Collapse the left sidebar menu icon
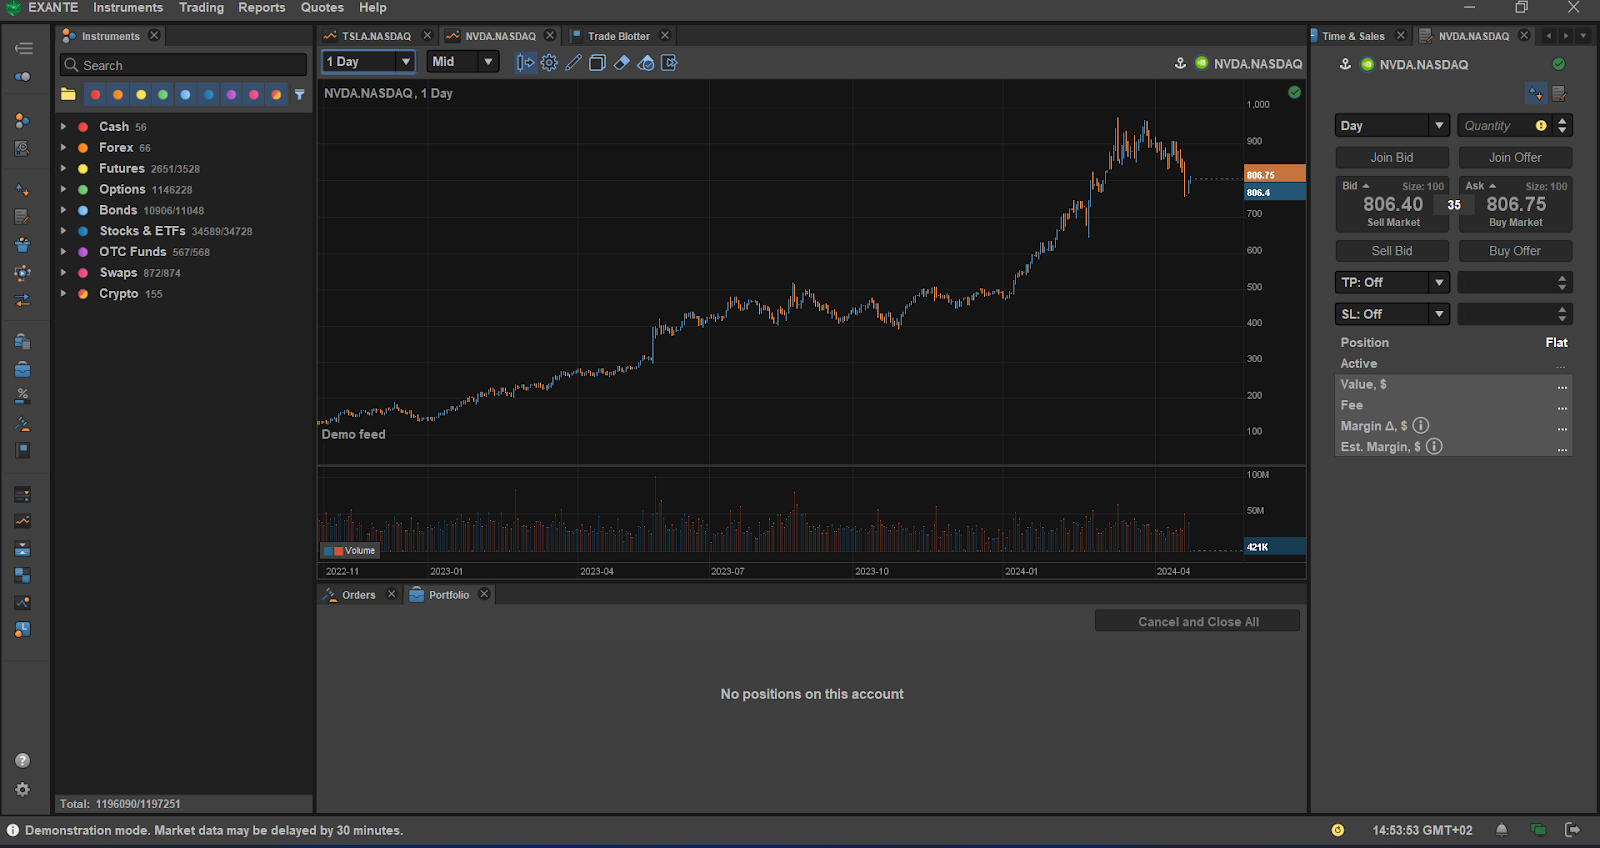 point(23,48)
